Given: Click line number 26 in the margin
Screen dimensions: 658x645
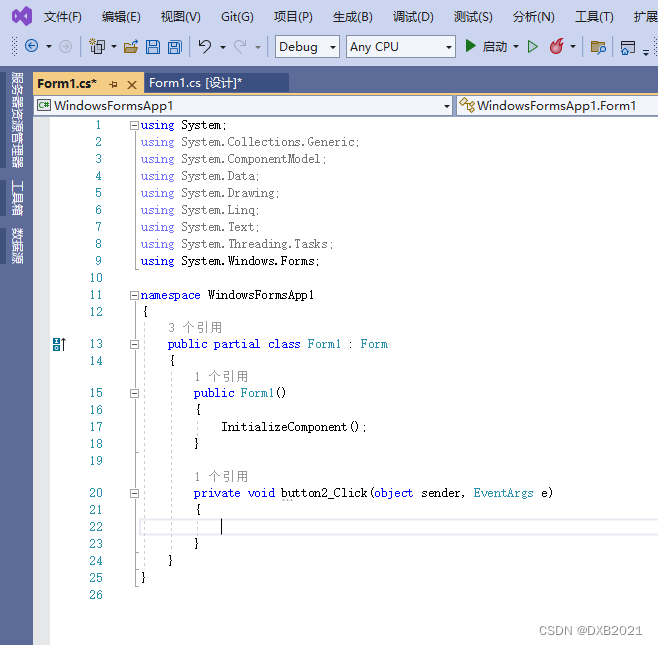Looking at the screenshot, I should tap(96, 595).
